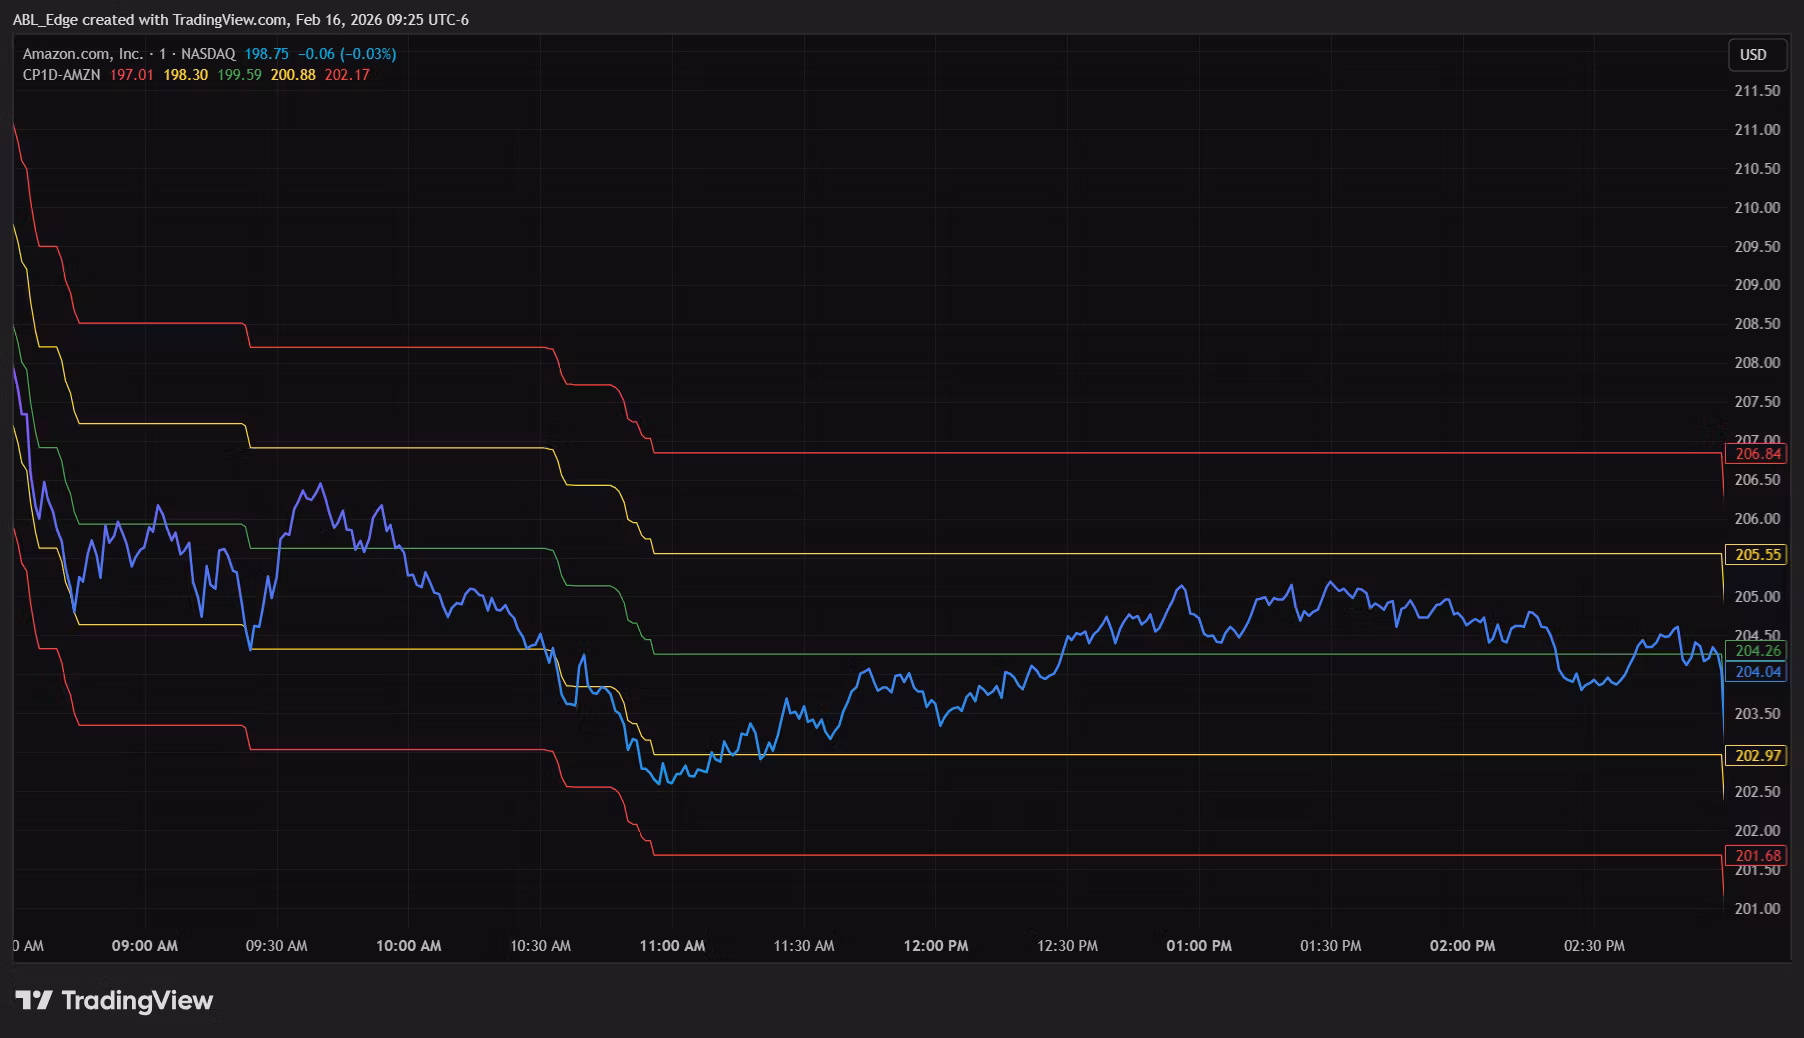Click the 208.50 price scale value

[1756, 324]
